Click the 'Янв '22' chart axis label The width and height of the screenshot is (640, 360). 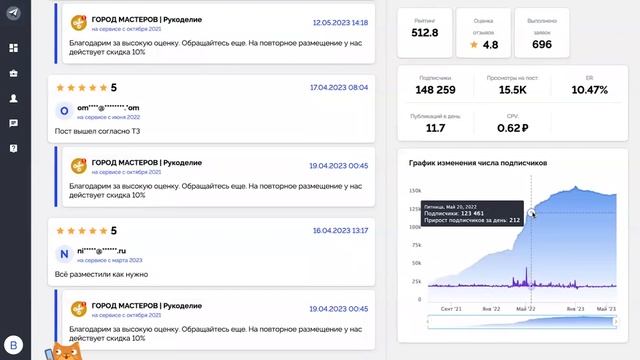[491, 309]
